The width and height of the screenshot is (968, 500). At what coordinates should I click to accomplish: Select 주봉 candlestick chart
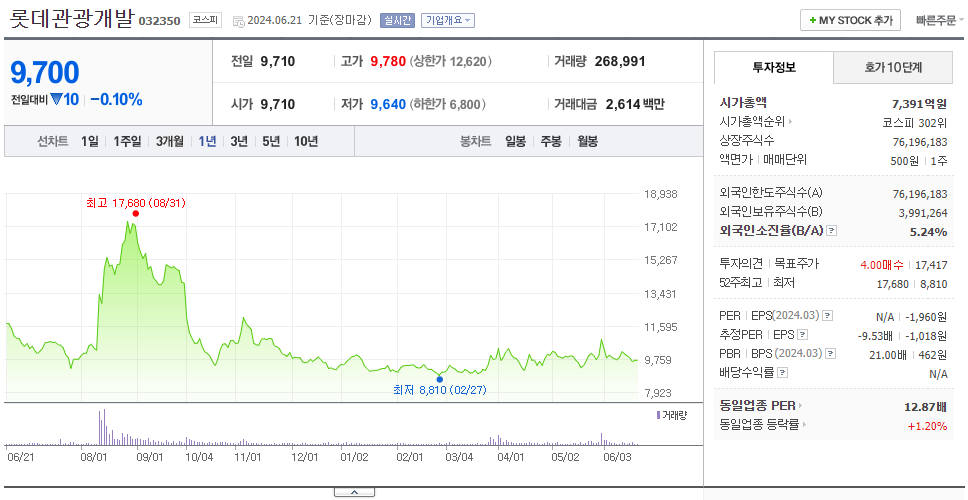[x=551, y=141]
